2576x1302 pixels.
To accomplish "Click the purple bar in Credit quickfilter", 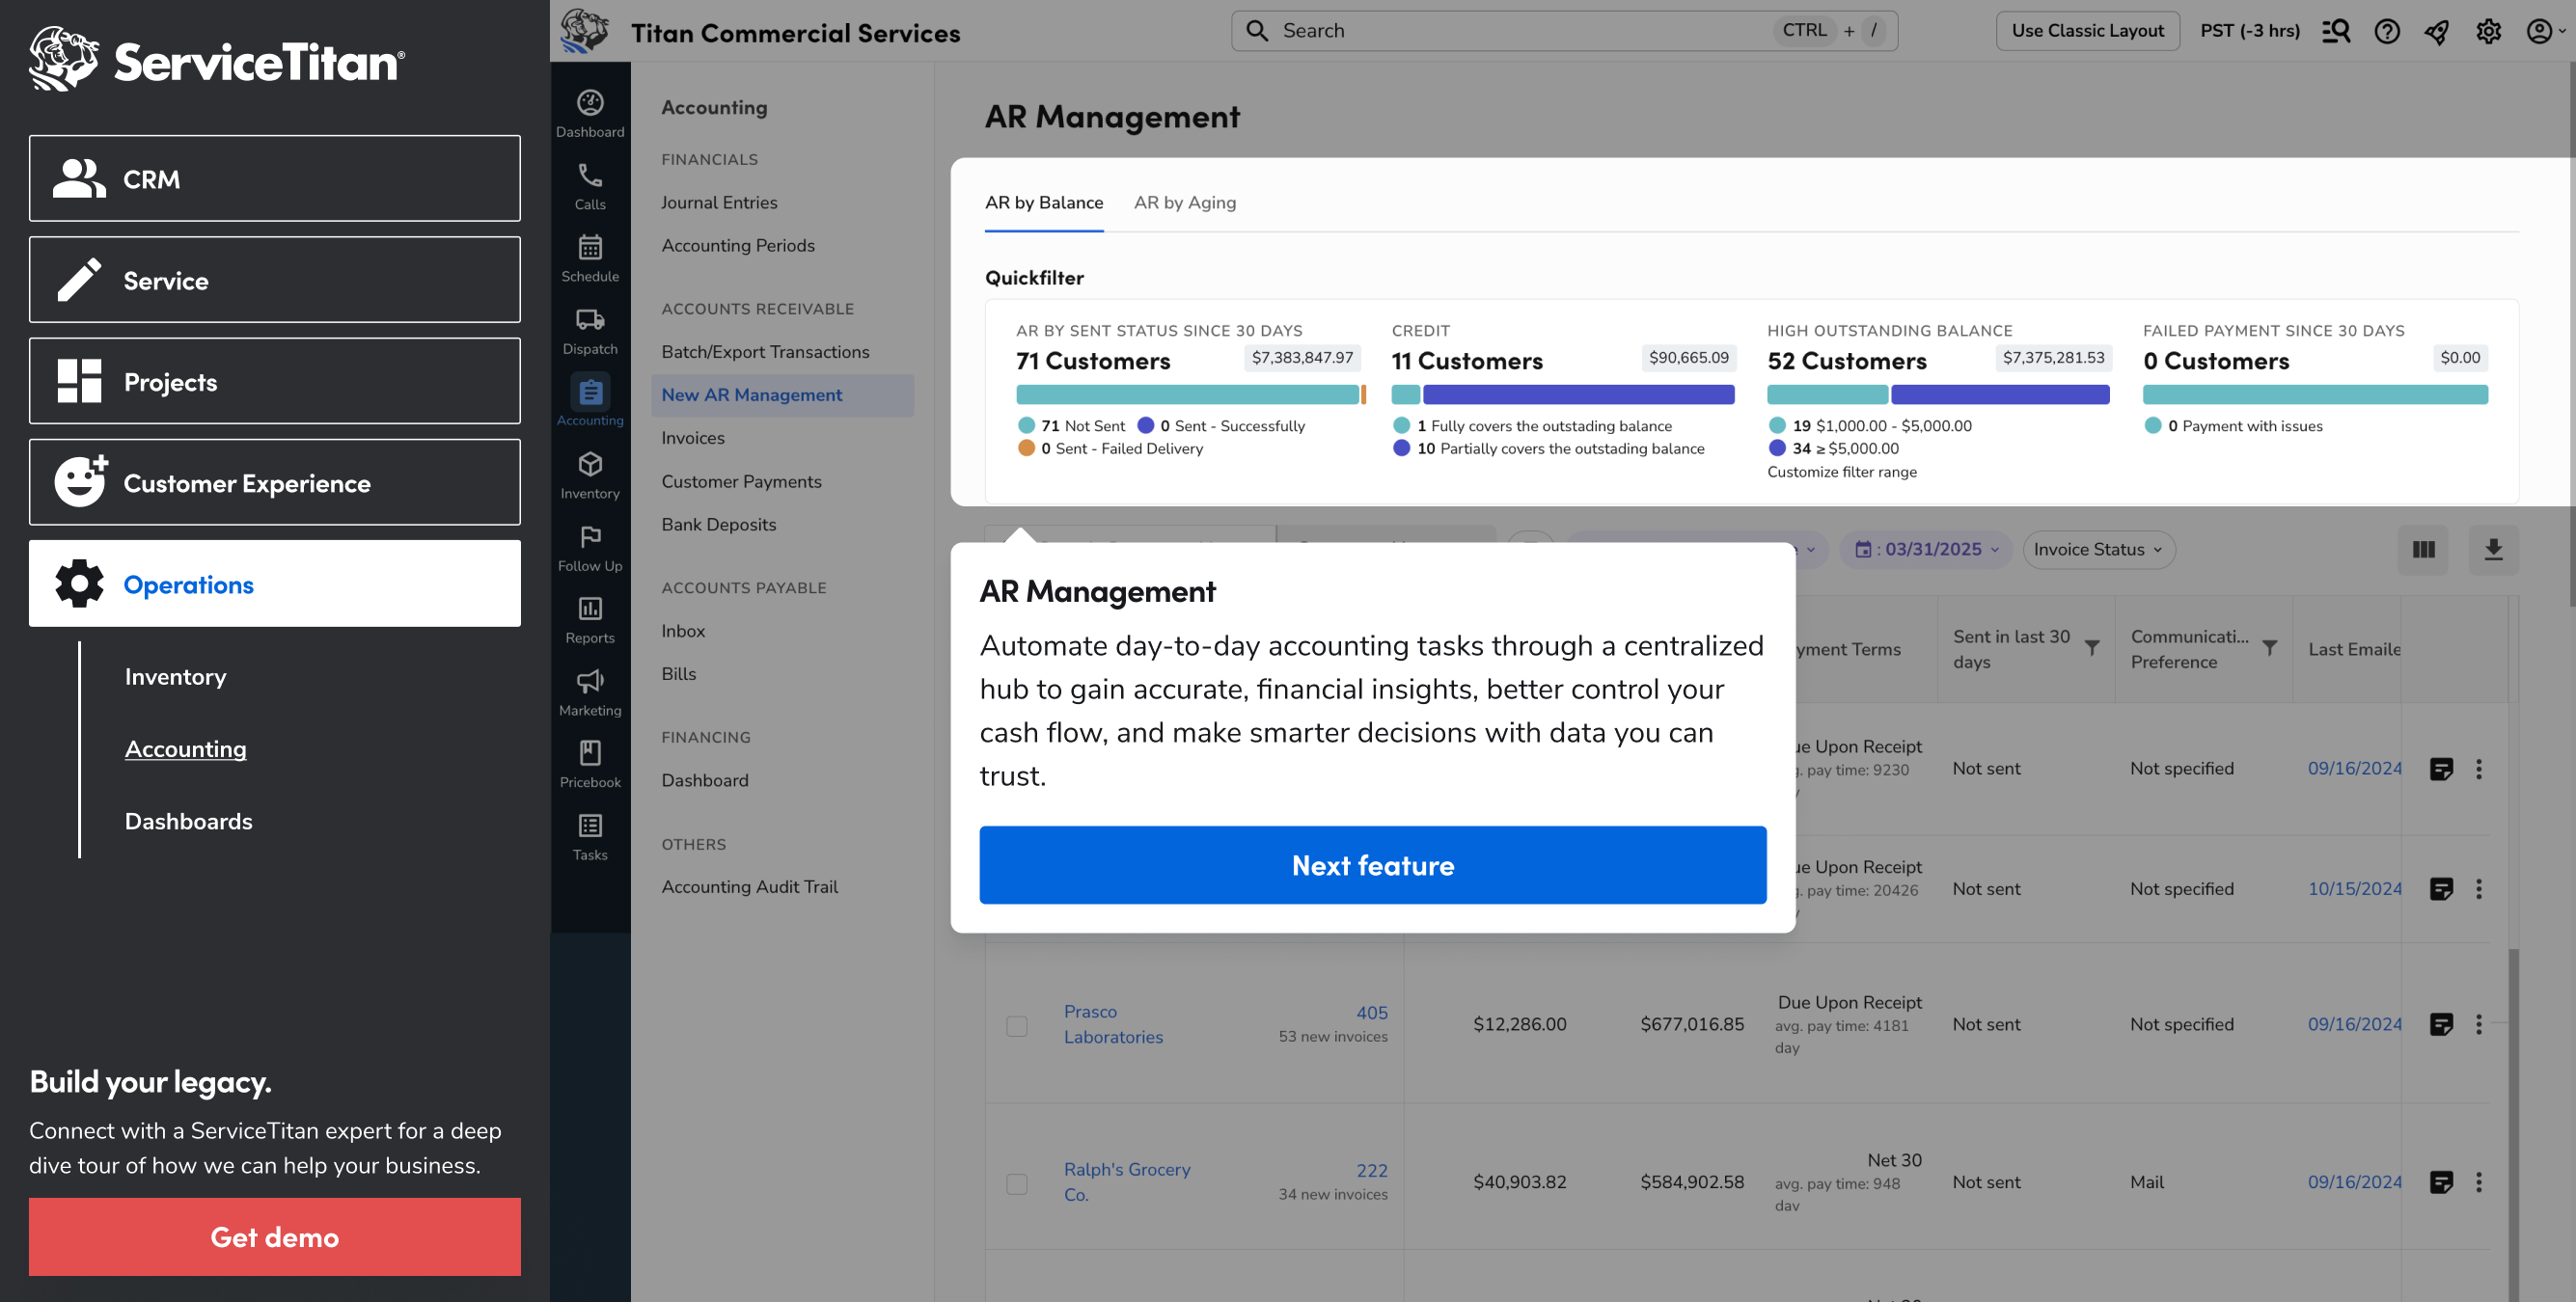I will click(x=1578, y=395).
